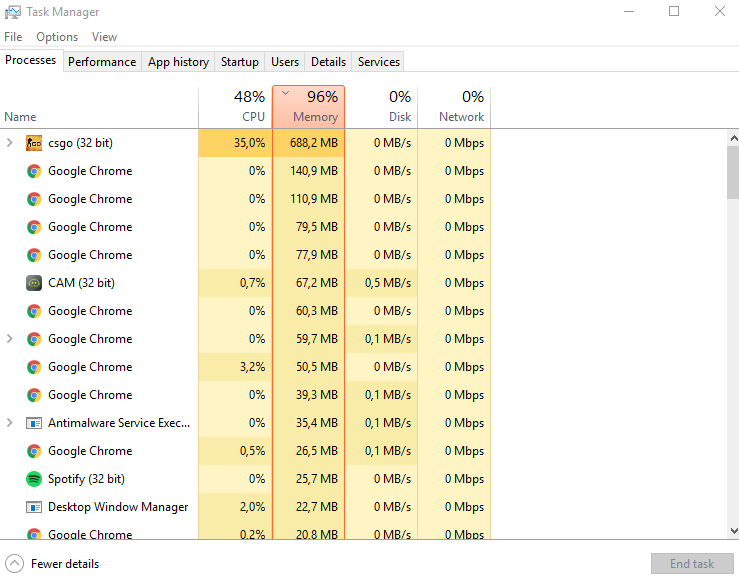Expand the csgo (32 bit) process group
This screenshot has width=739, height=584.
(10, 143)
